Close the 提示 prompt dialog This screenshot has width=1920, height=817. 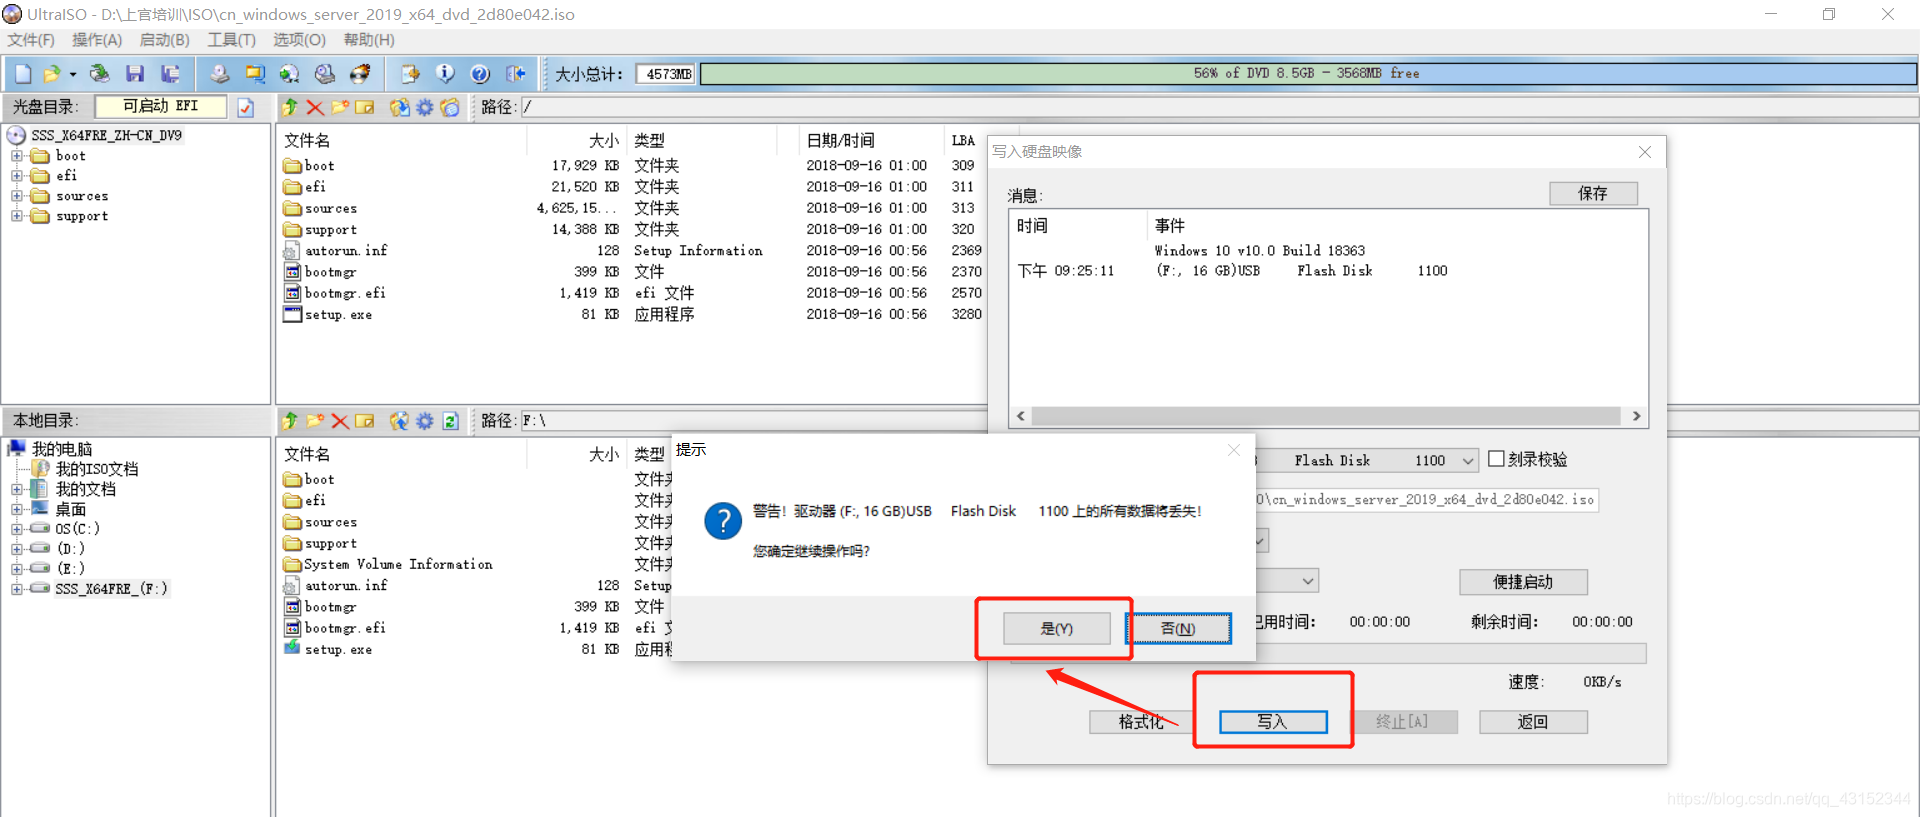[1234, 450]
